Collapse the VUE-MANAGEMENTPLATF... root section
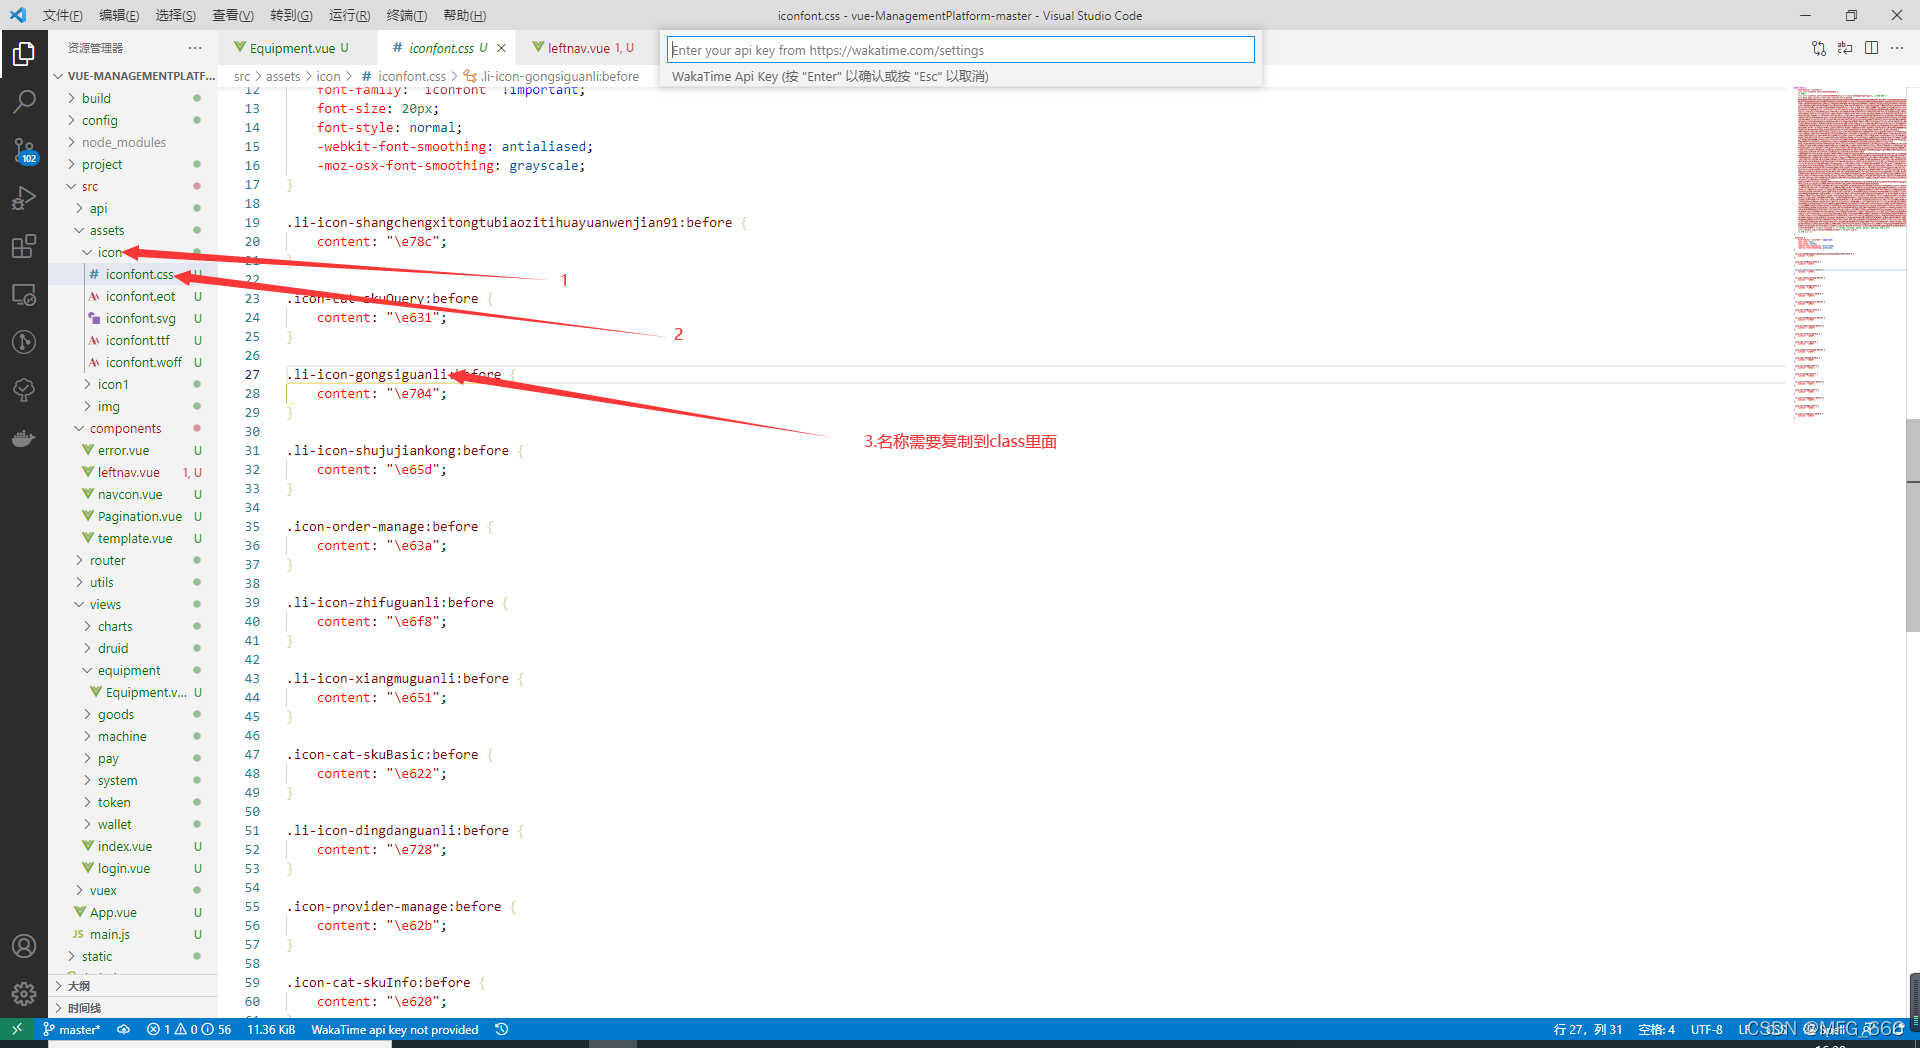 tap(133, 76)
